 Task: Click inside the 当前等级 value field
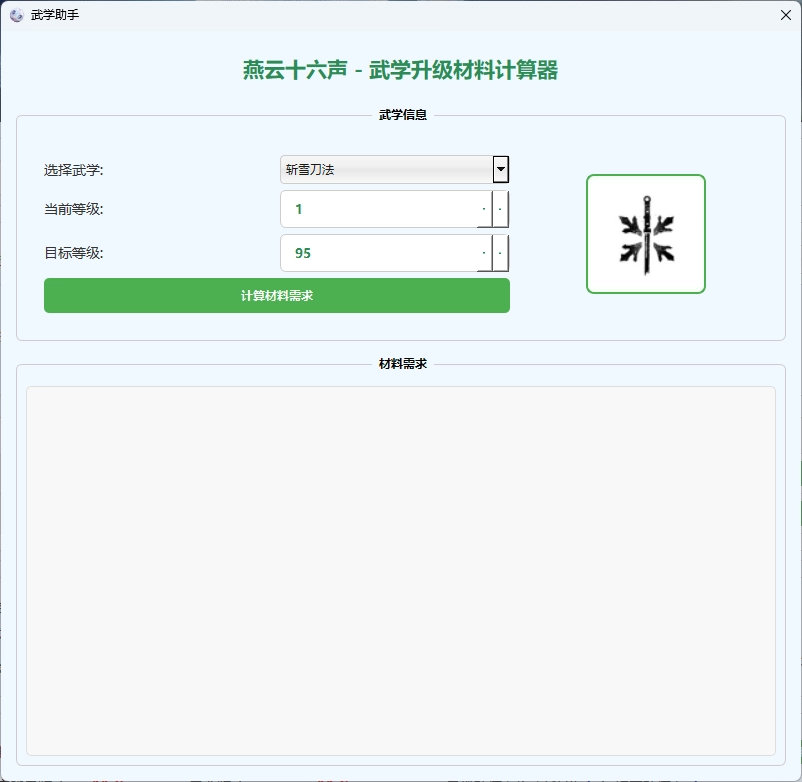(380, 210)
